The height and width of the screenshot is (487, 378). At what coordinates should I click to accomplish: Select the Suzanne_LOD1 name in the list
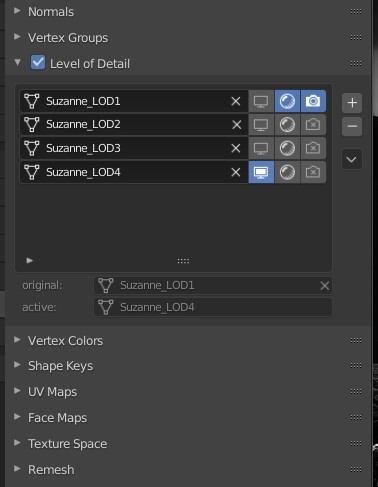pyautogui.click(x=83, y=101)
